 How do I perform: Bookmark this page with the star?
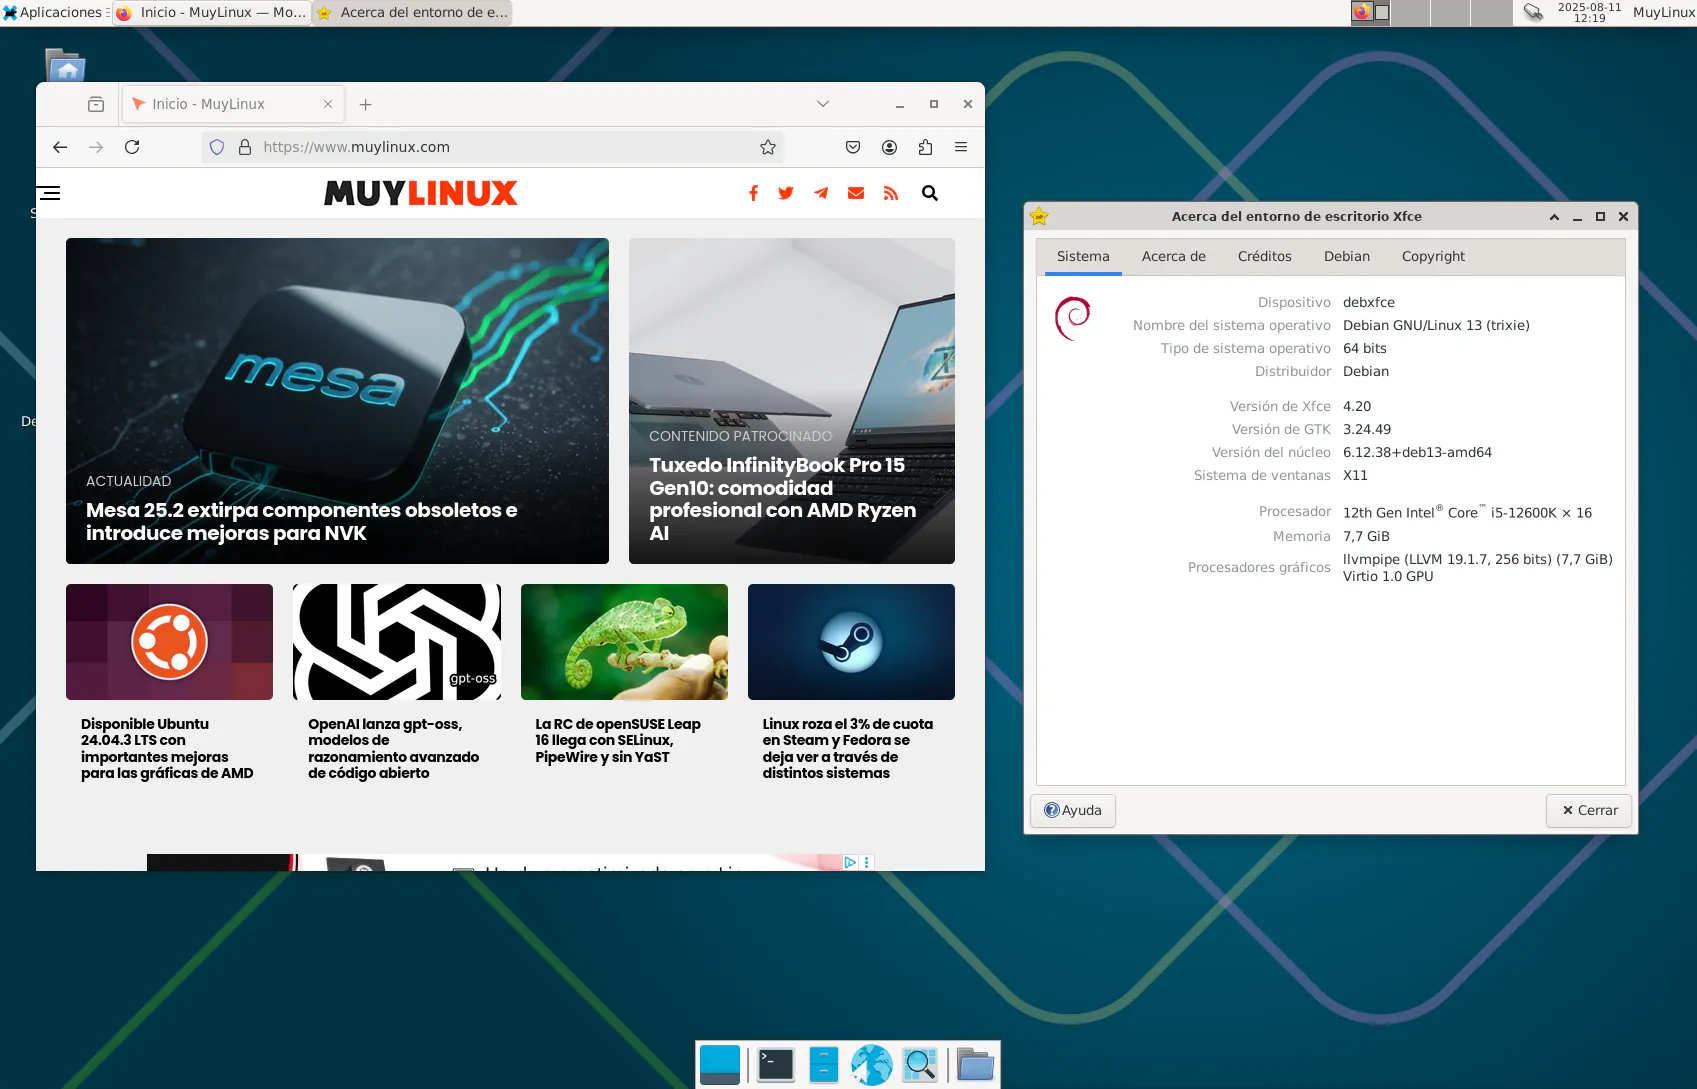click(x=768, y=147)
